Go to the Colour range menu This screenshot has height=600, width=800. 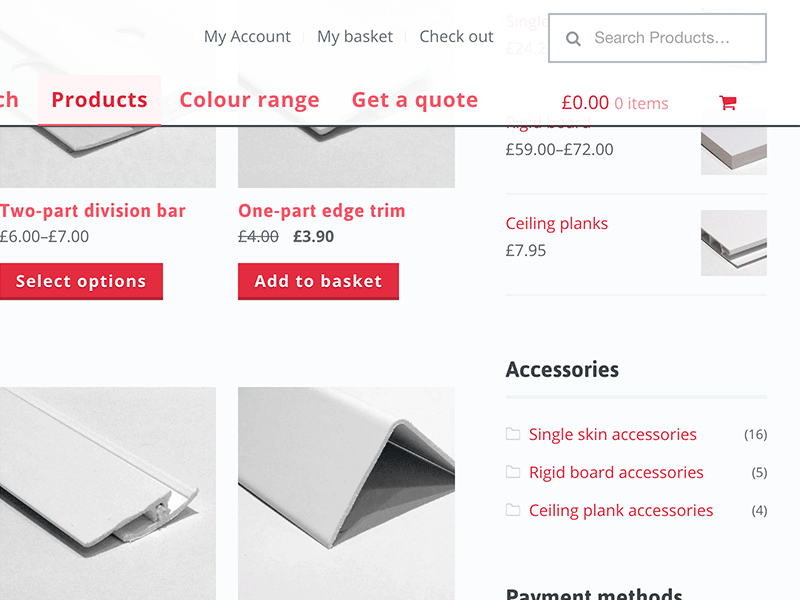point(249,100)
